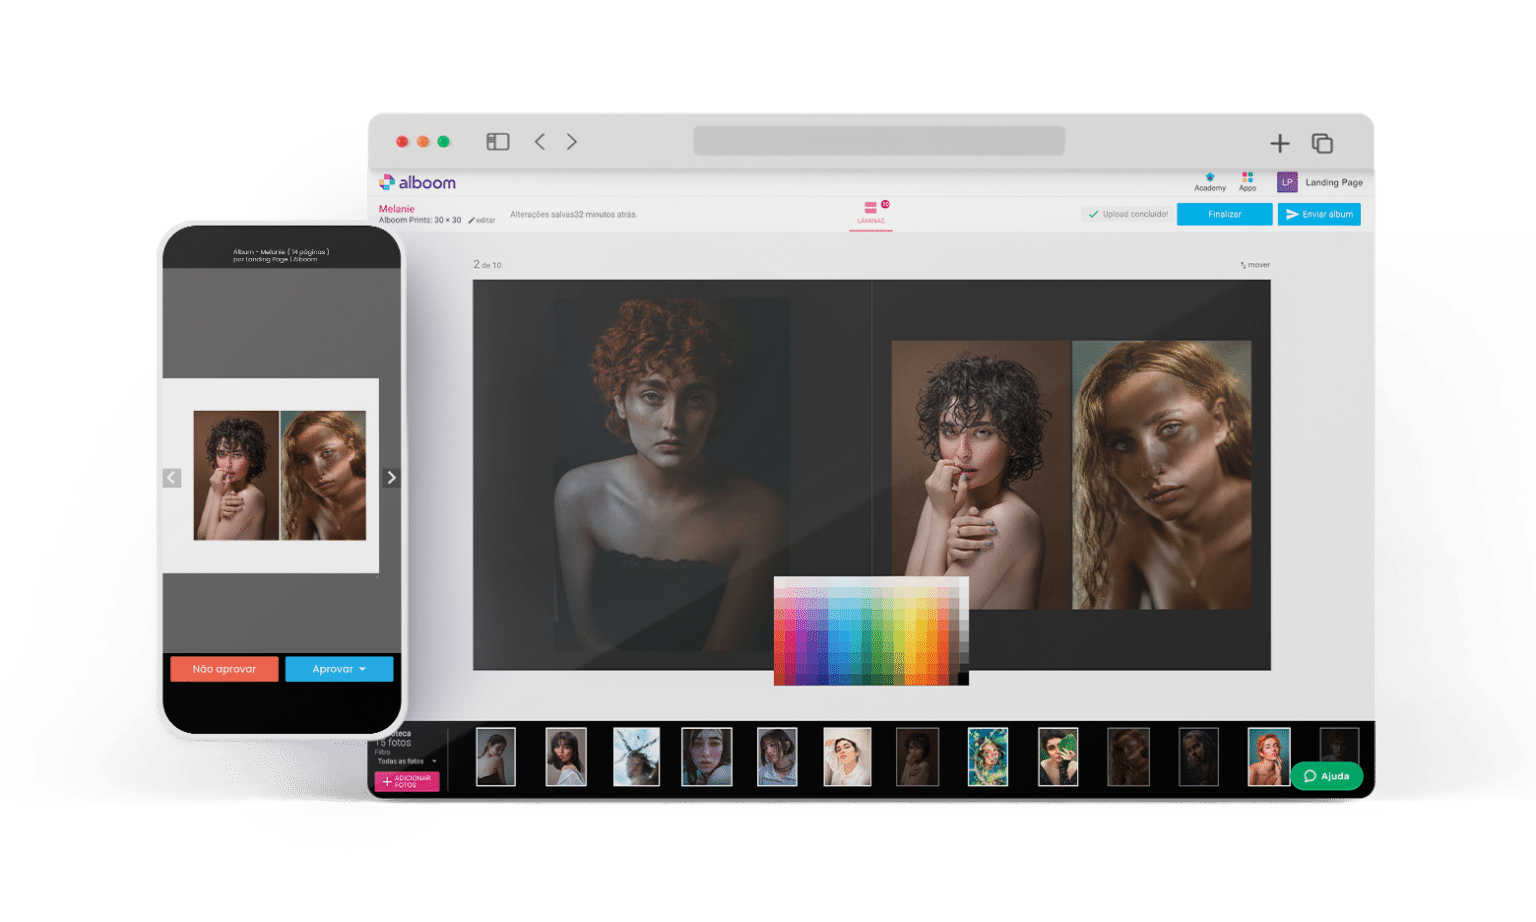1536x922 pixels.
Task: Go back with the browser back arrow
Action: pyautogui.click(x=540, y=142)
